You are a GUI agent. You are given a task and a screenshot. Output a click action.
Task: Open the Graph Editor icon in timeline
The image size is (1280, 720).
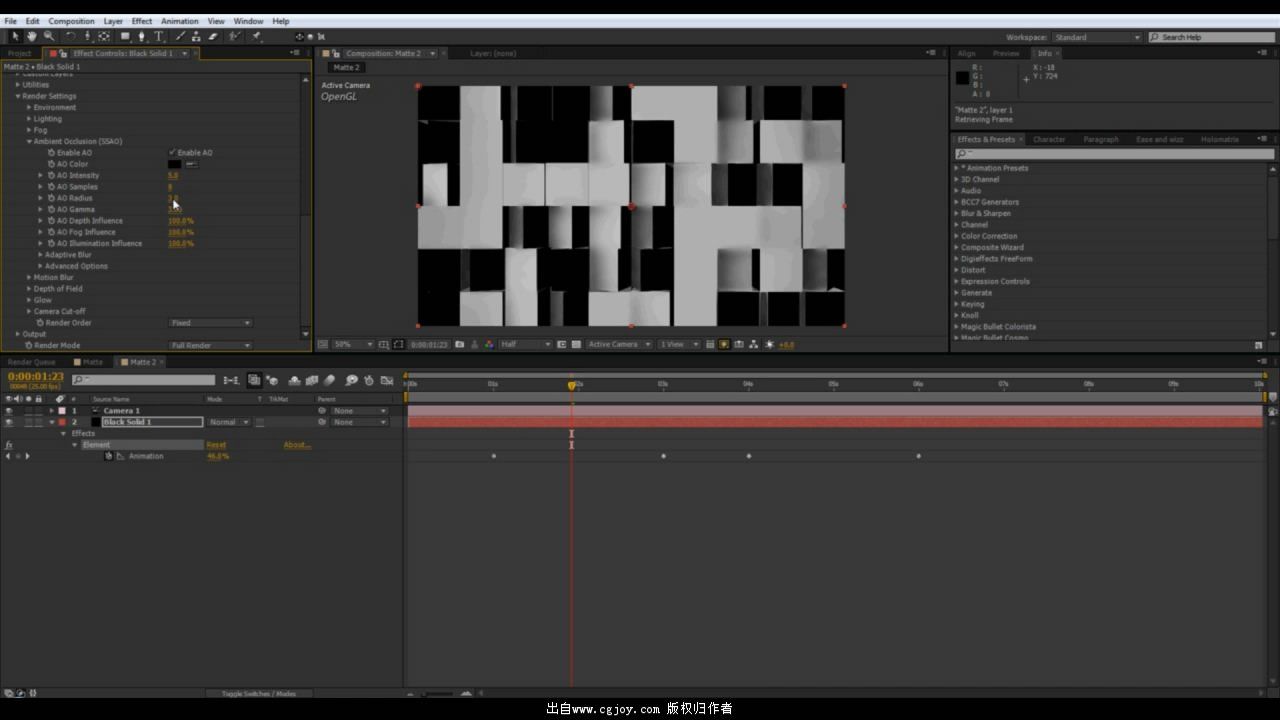pos(386,380)
